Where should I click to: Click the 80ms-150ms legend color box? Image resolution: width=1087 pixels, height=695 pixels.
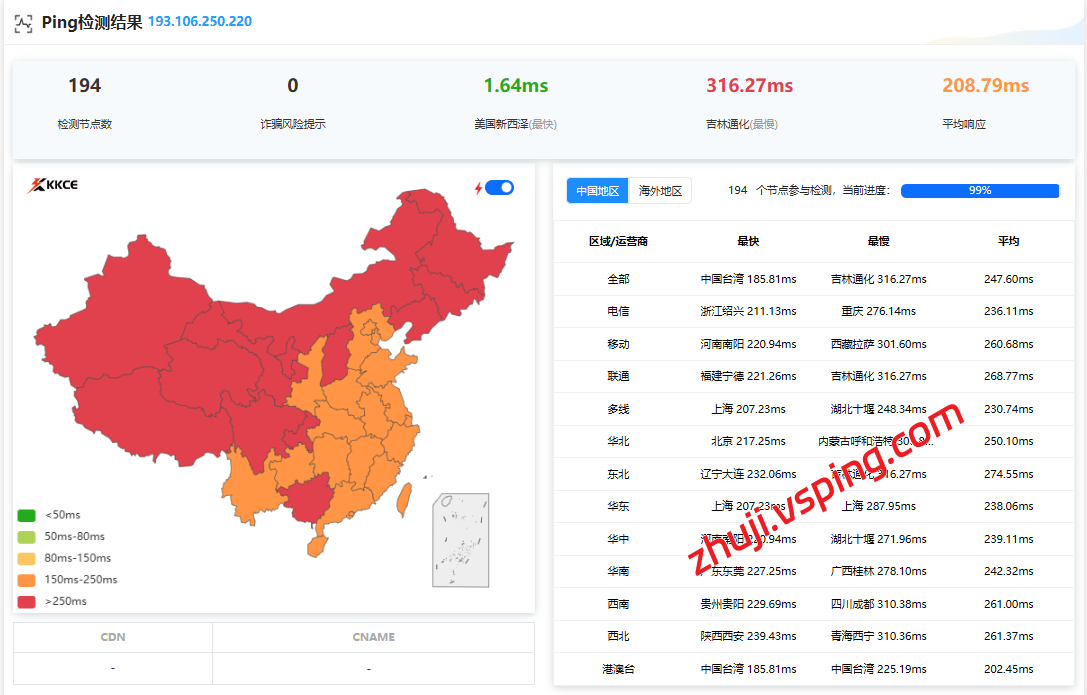(x=27, y=559)
